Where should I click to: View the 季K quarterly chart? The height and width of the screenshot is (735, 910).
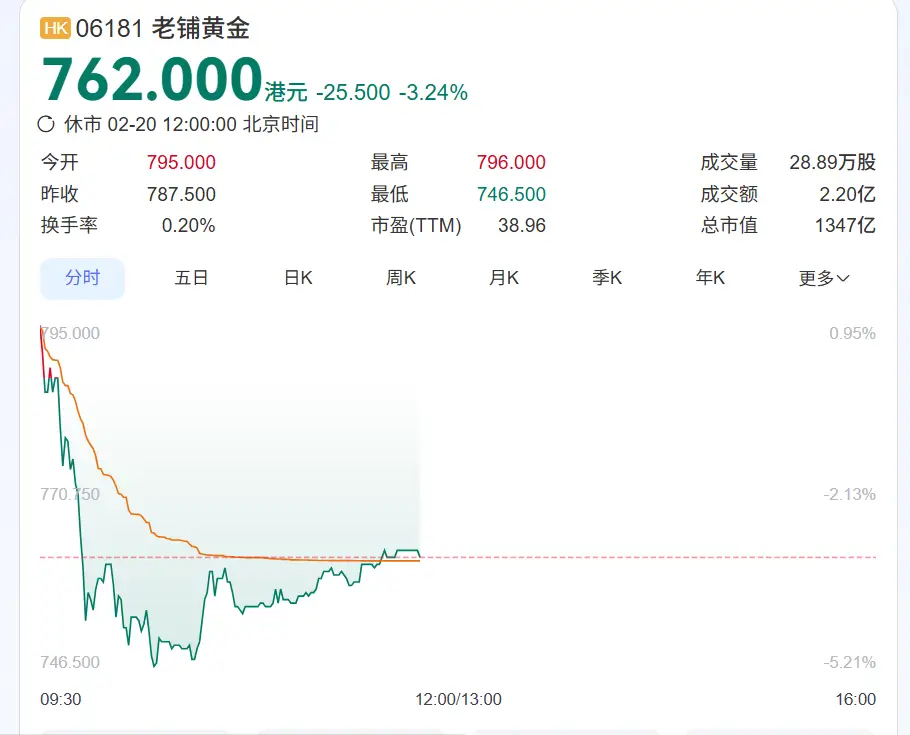tap(607, 278)
